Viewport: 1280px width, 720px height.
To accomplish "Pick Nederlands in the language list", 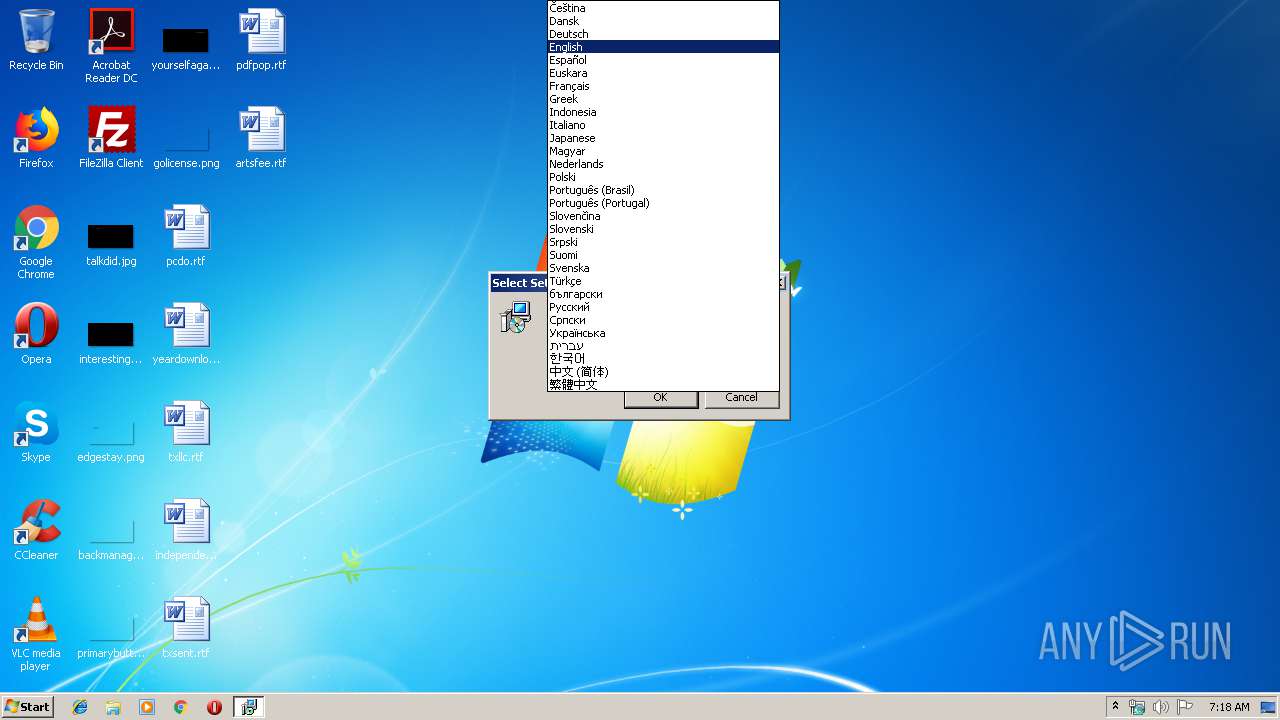I will tap(663, 164).
